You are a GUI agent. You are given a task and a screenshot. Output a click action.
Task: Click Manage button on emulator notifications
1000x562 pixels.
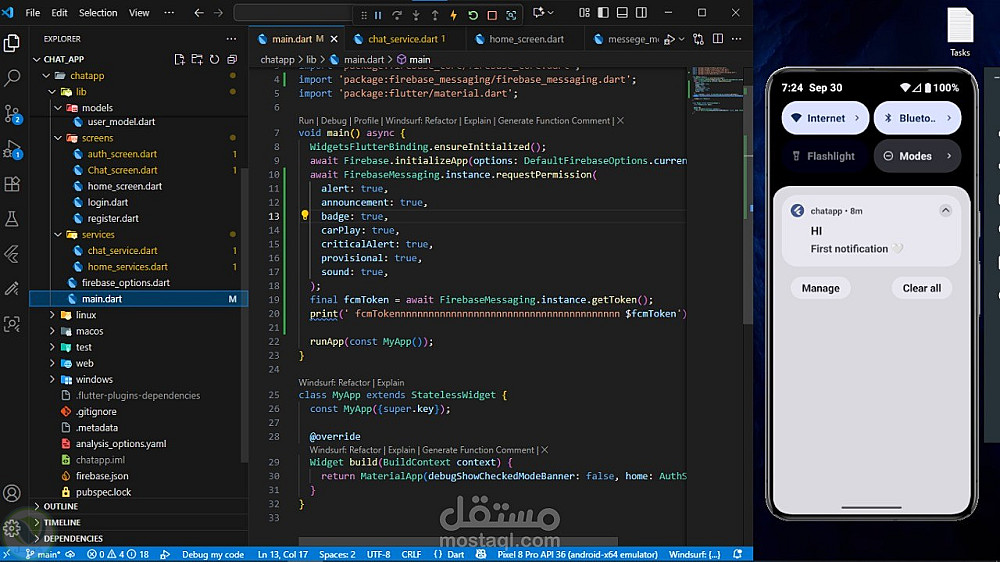[x=820, y=288]
